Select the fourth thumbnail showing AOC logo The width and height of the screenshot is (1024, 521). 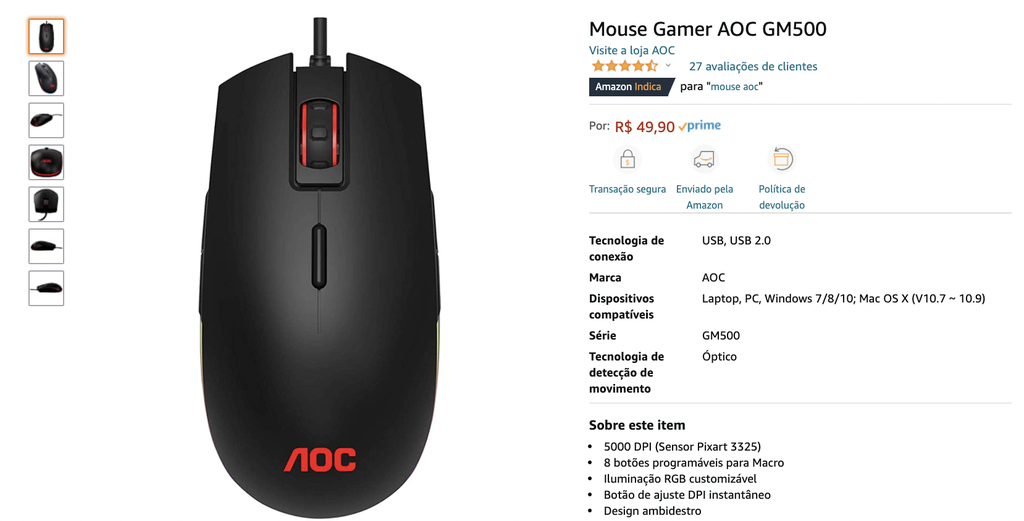click(x=46, y=162)
